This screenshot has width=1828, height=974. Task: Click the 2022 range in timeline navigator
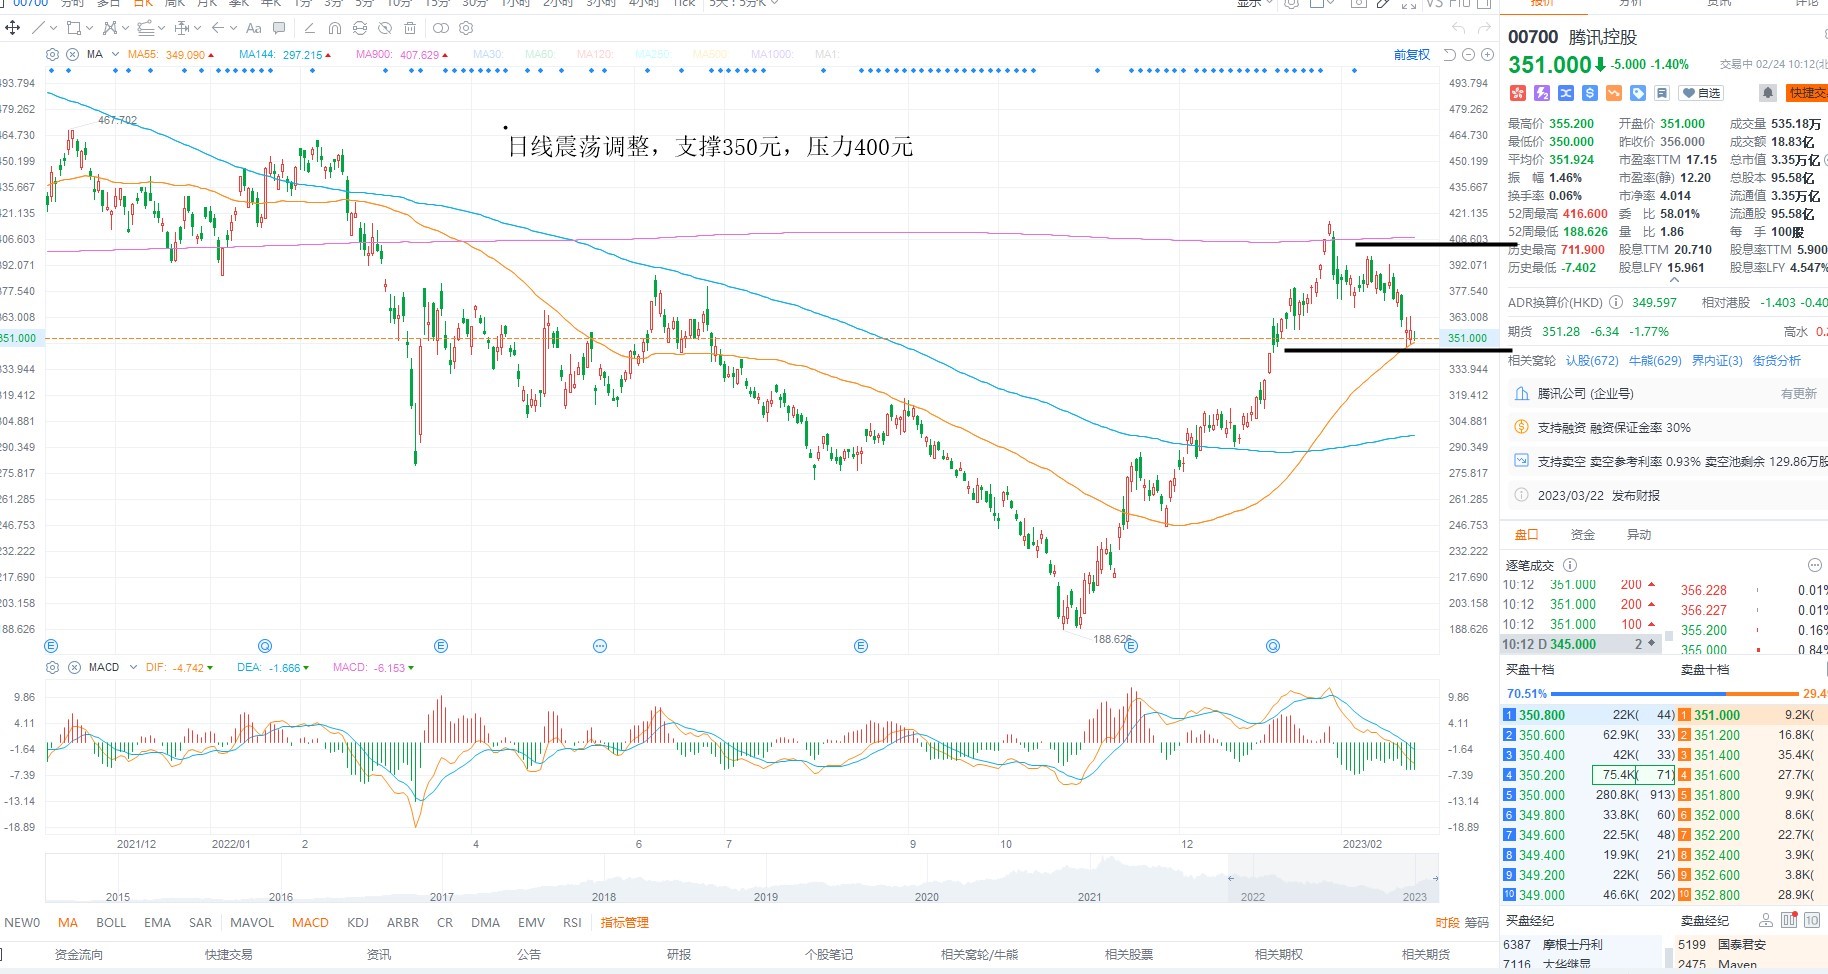(1252, 897)
